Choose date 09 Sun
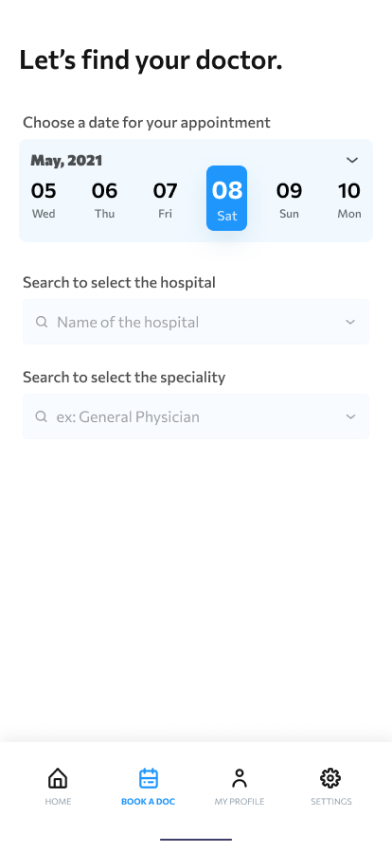392x848 pixels. [289, 199]
